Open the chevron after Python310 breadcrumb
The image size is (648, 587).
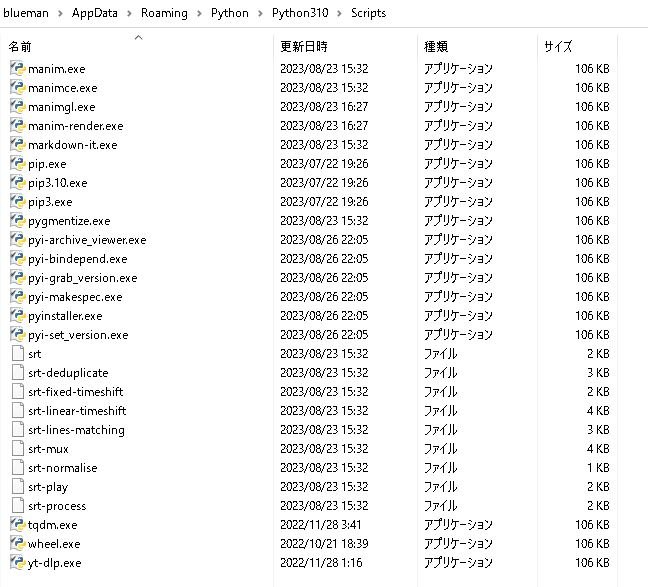[340, 13]
